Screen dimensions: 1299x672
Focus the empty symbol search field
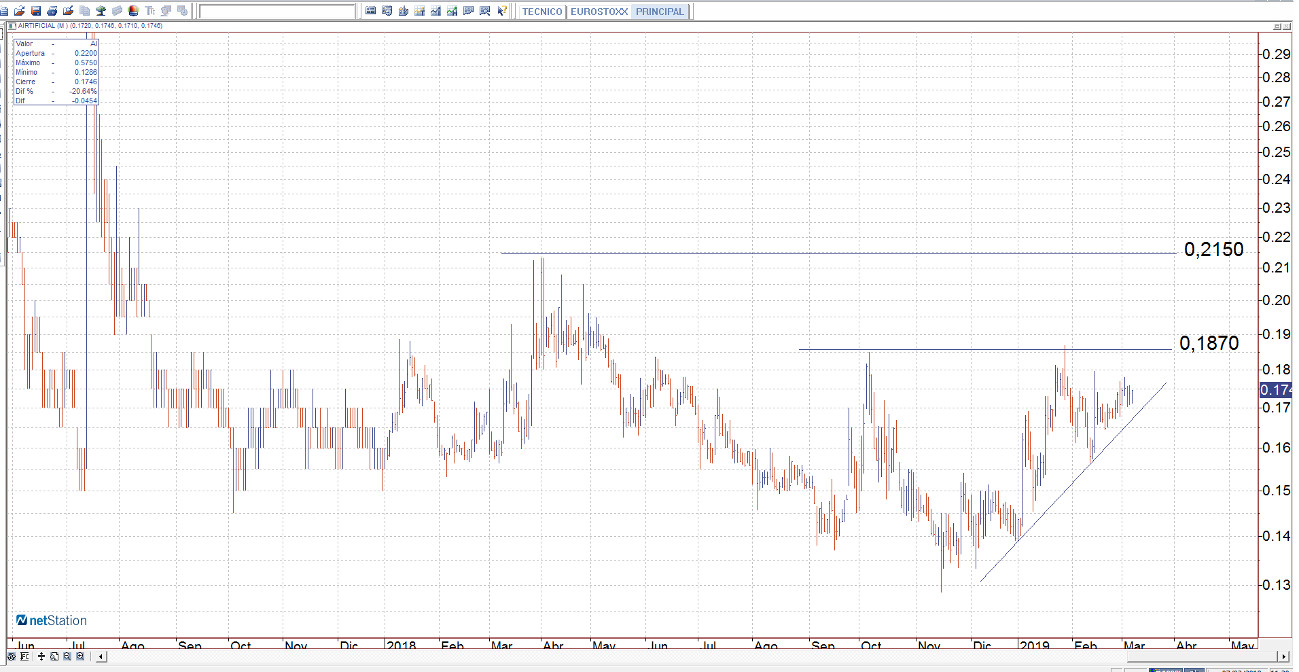point(277,12)
